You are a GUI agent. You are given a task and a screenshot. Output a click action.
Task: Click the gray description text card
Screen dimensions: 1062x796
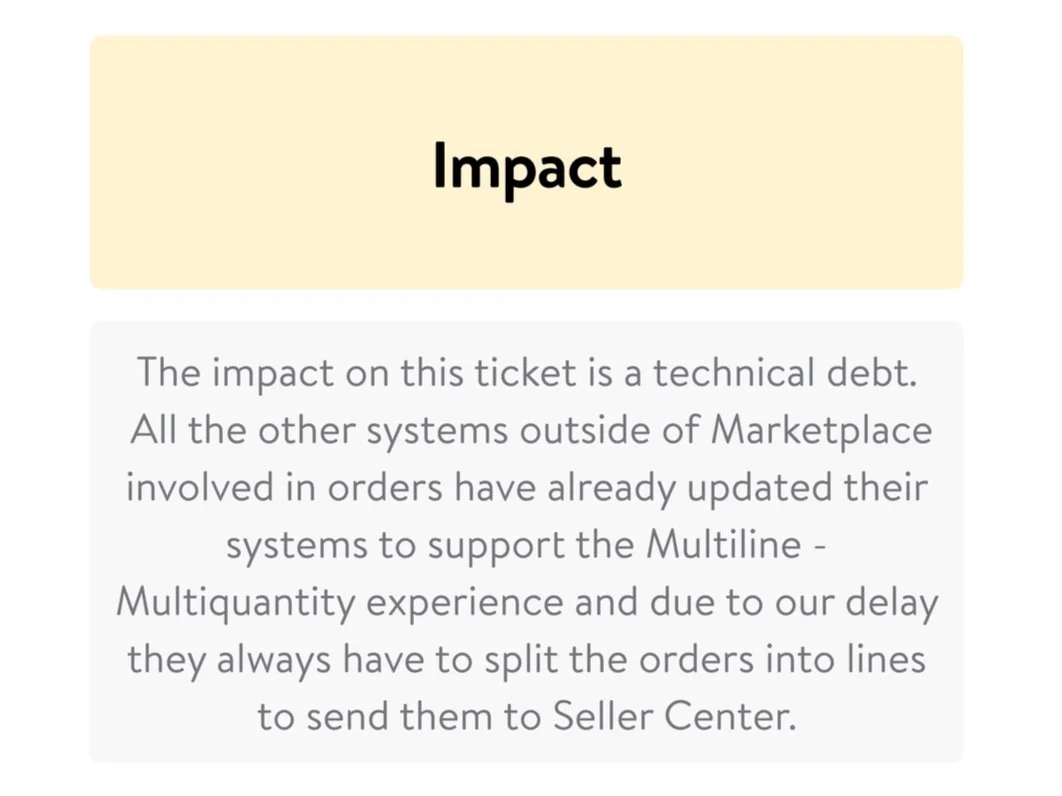527,542
